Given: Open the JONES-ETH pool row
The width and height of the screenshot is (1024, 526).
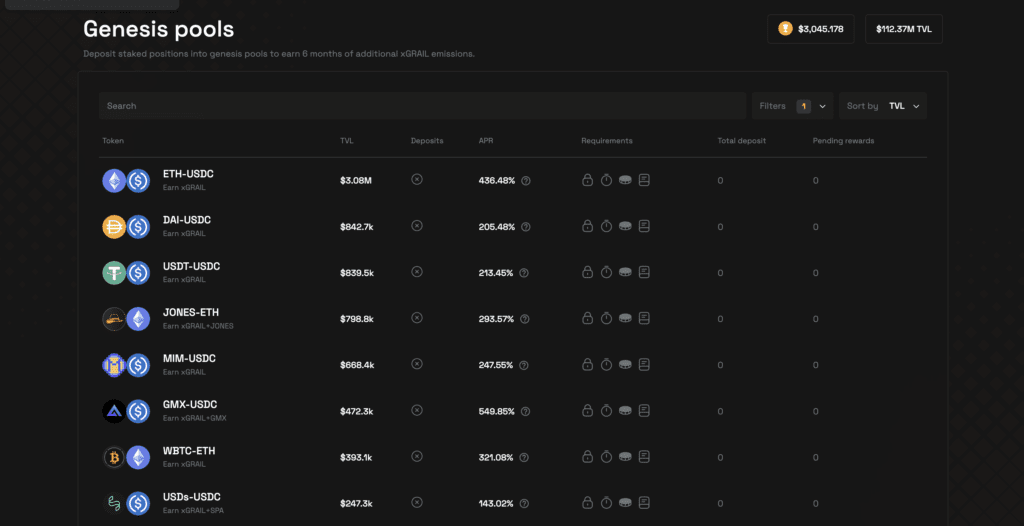Looking at the screenshot, I should pyautogui.click(x=513, y=319).
